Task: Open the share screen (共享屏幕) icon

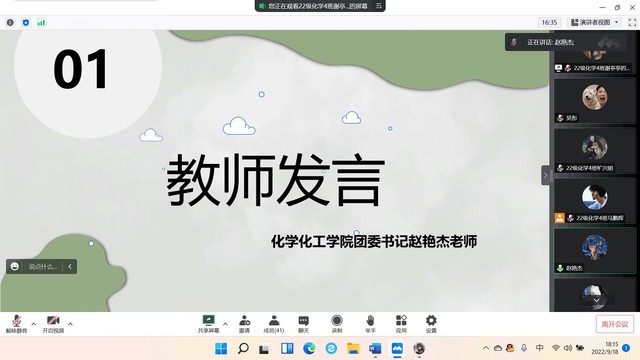Action: click(x=208, y=324)
